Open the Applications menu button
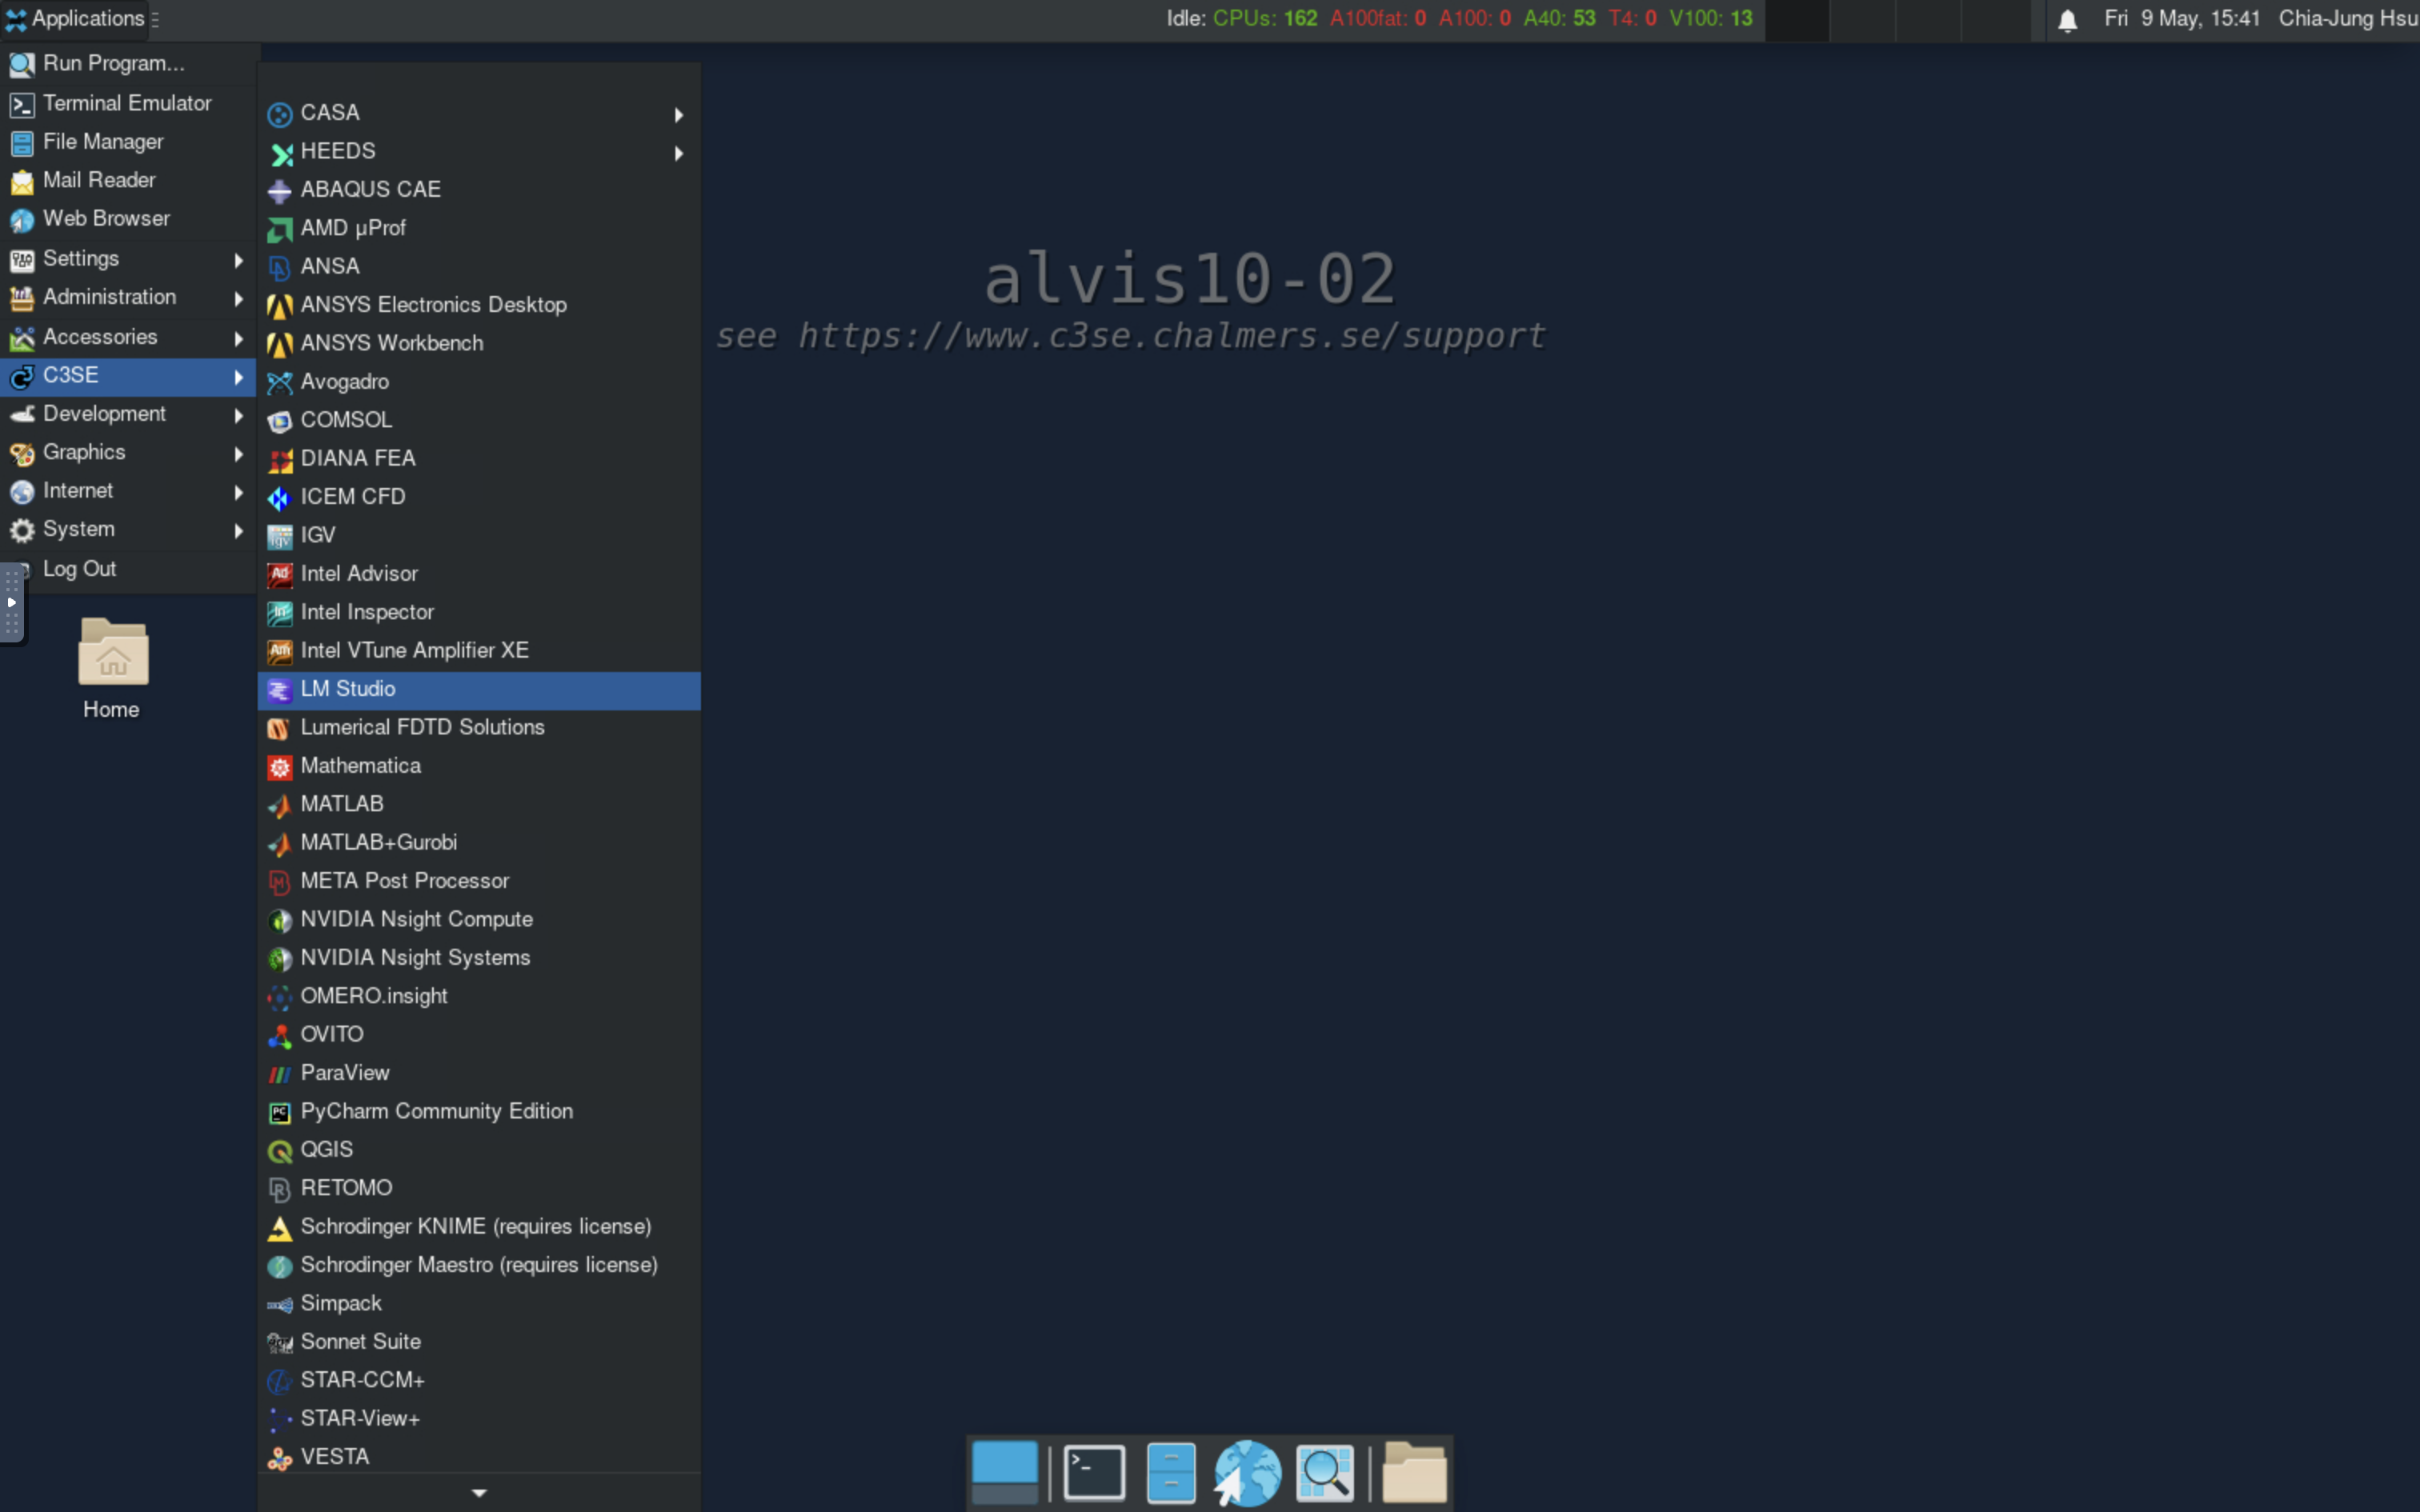The height and width of the screenshot is (1512, 2420). [76, 19]
